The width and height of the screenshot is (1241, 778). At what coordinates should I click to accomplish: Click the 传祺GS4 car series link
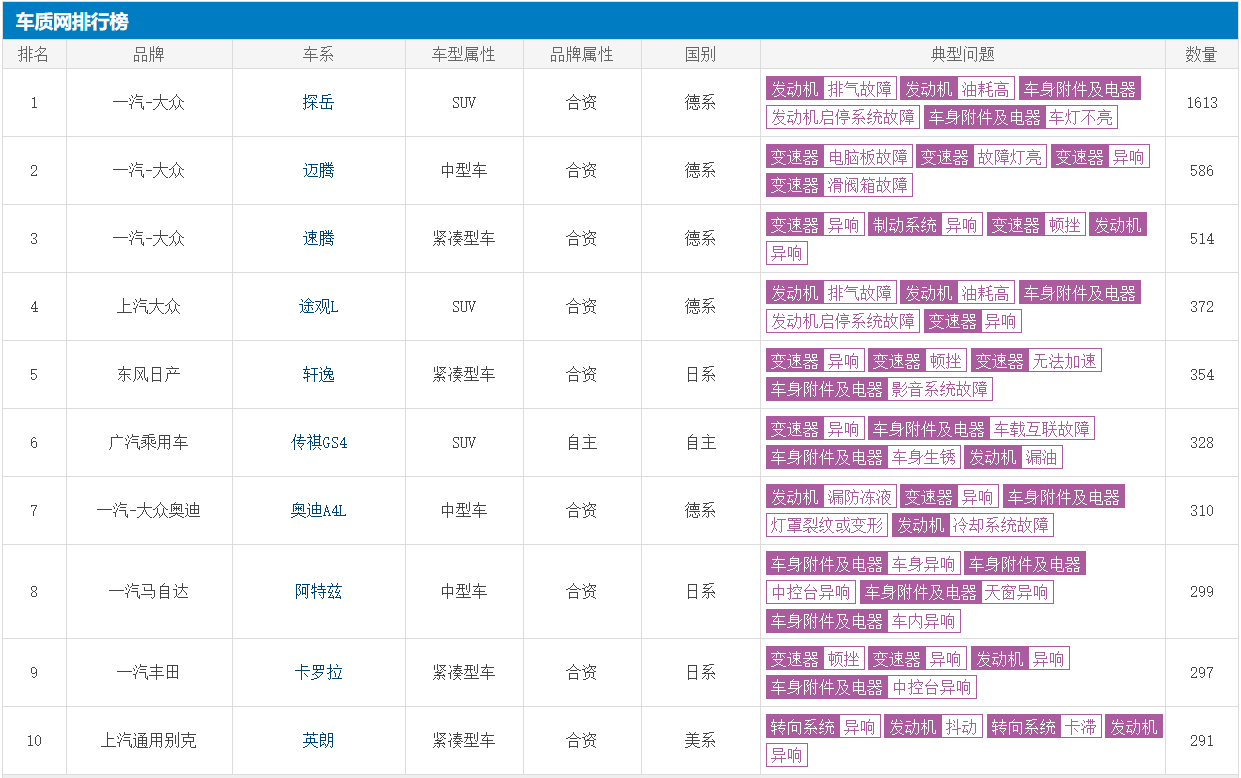[318, 442]
